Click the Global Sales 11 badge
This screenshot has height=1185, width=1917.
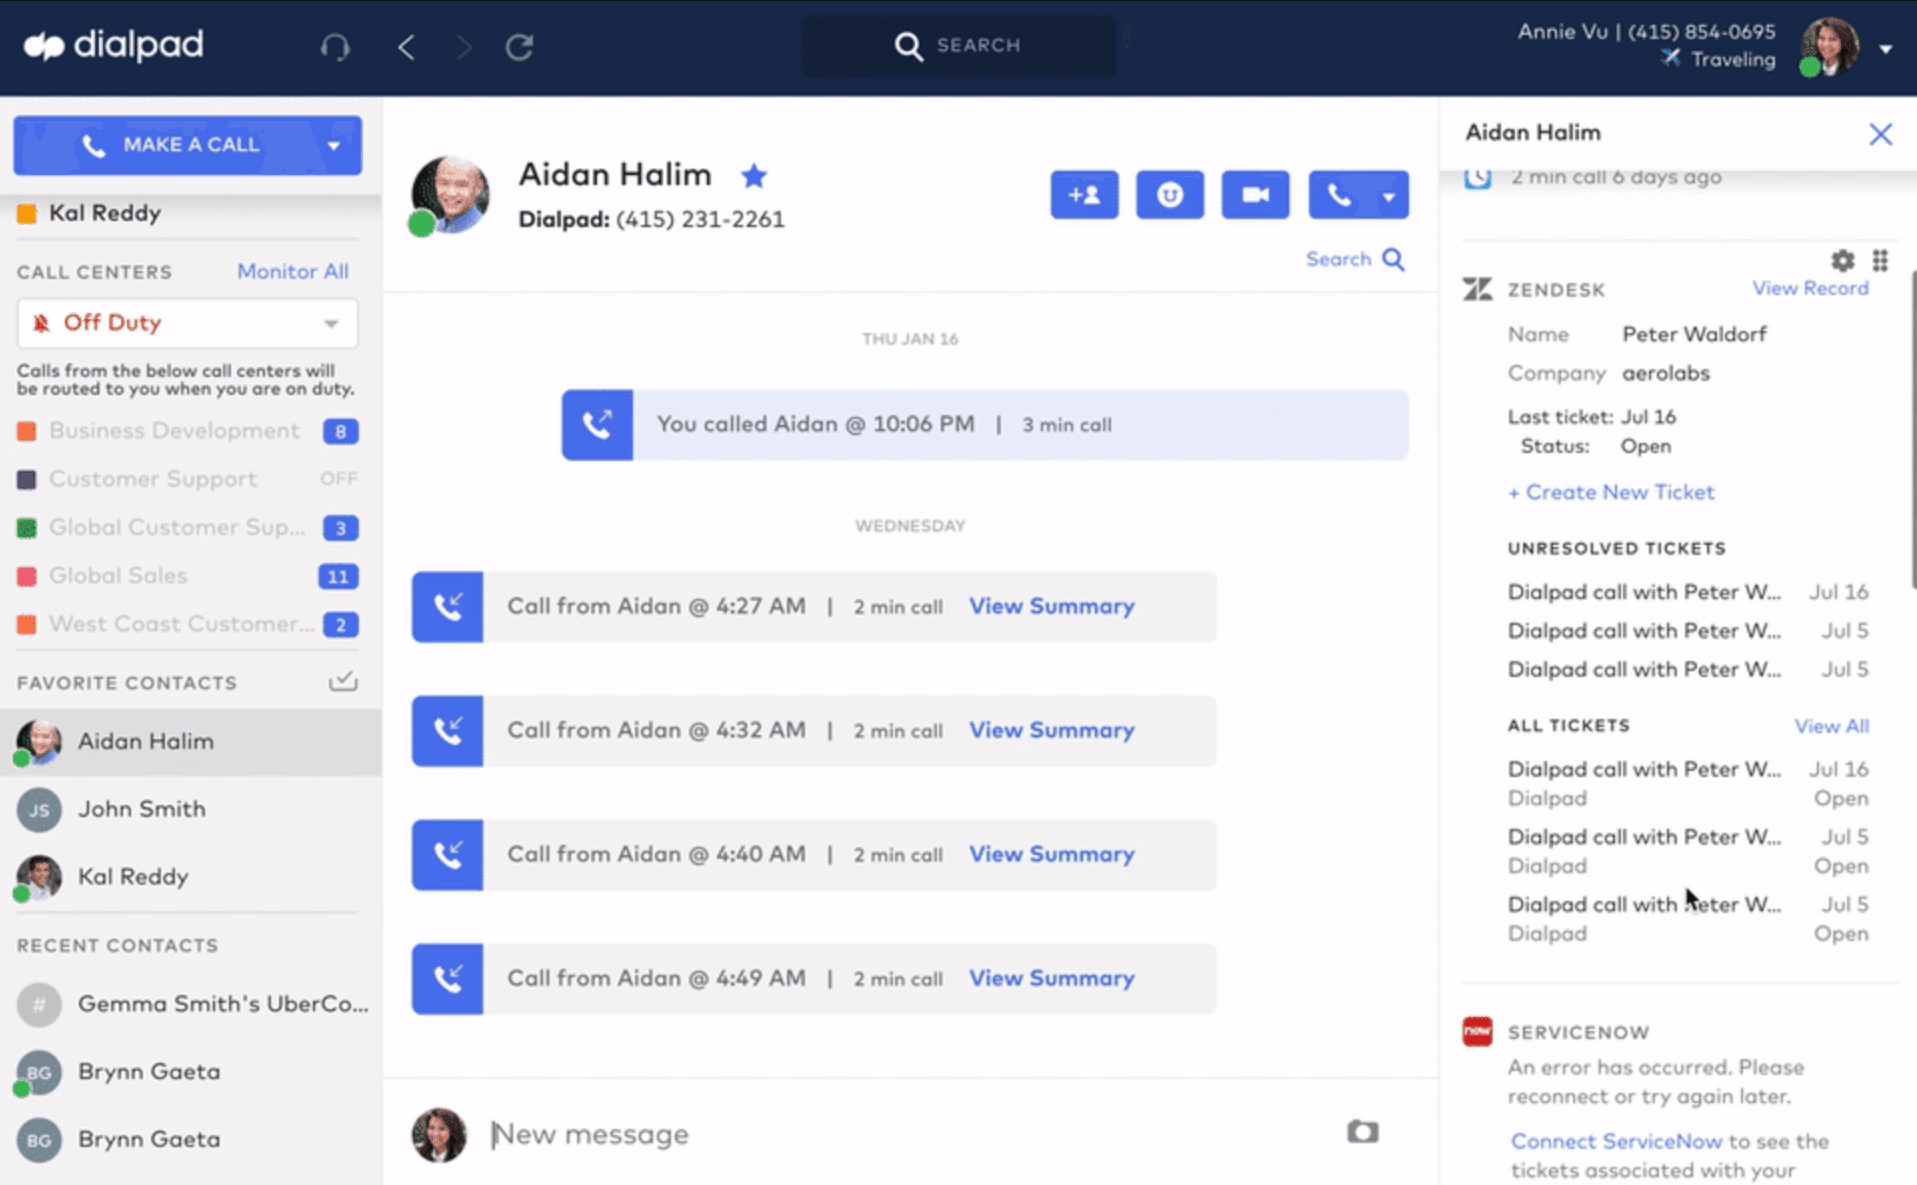pos(338,577)
